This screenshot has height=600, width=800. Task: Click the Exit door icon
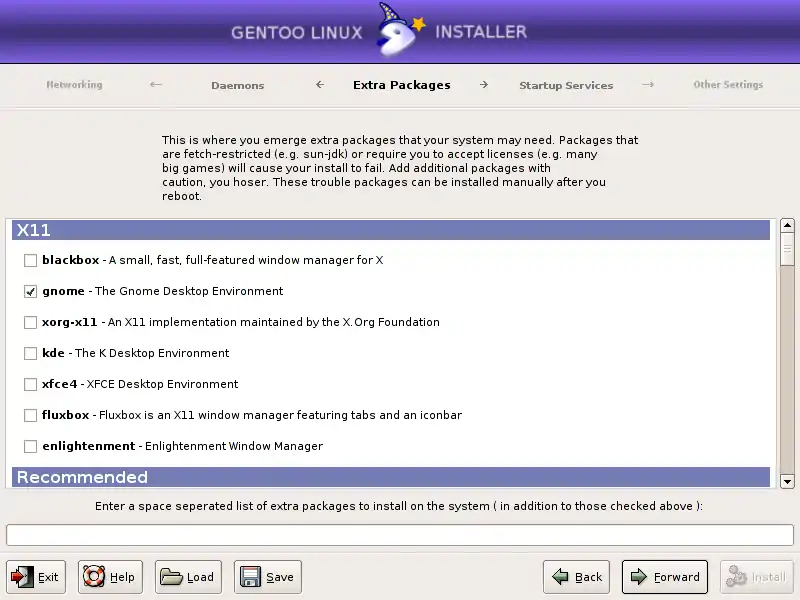(22, 577)
